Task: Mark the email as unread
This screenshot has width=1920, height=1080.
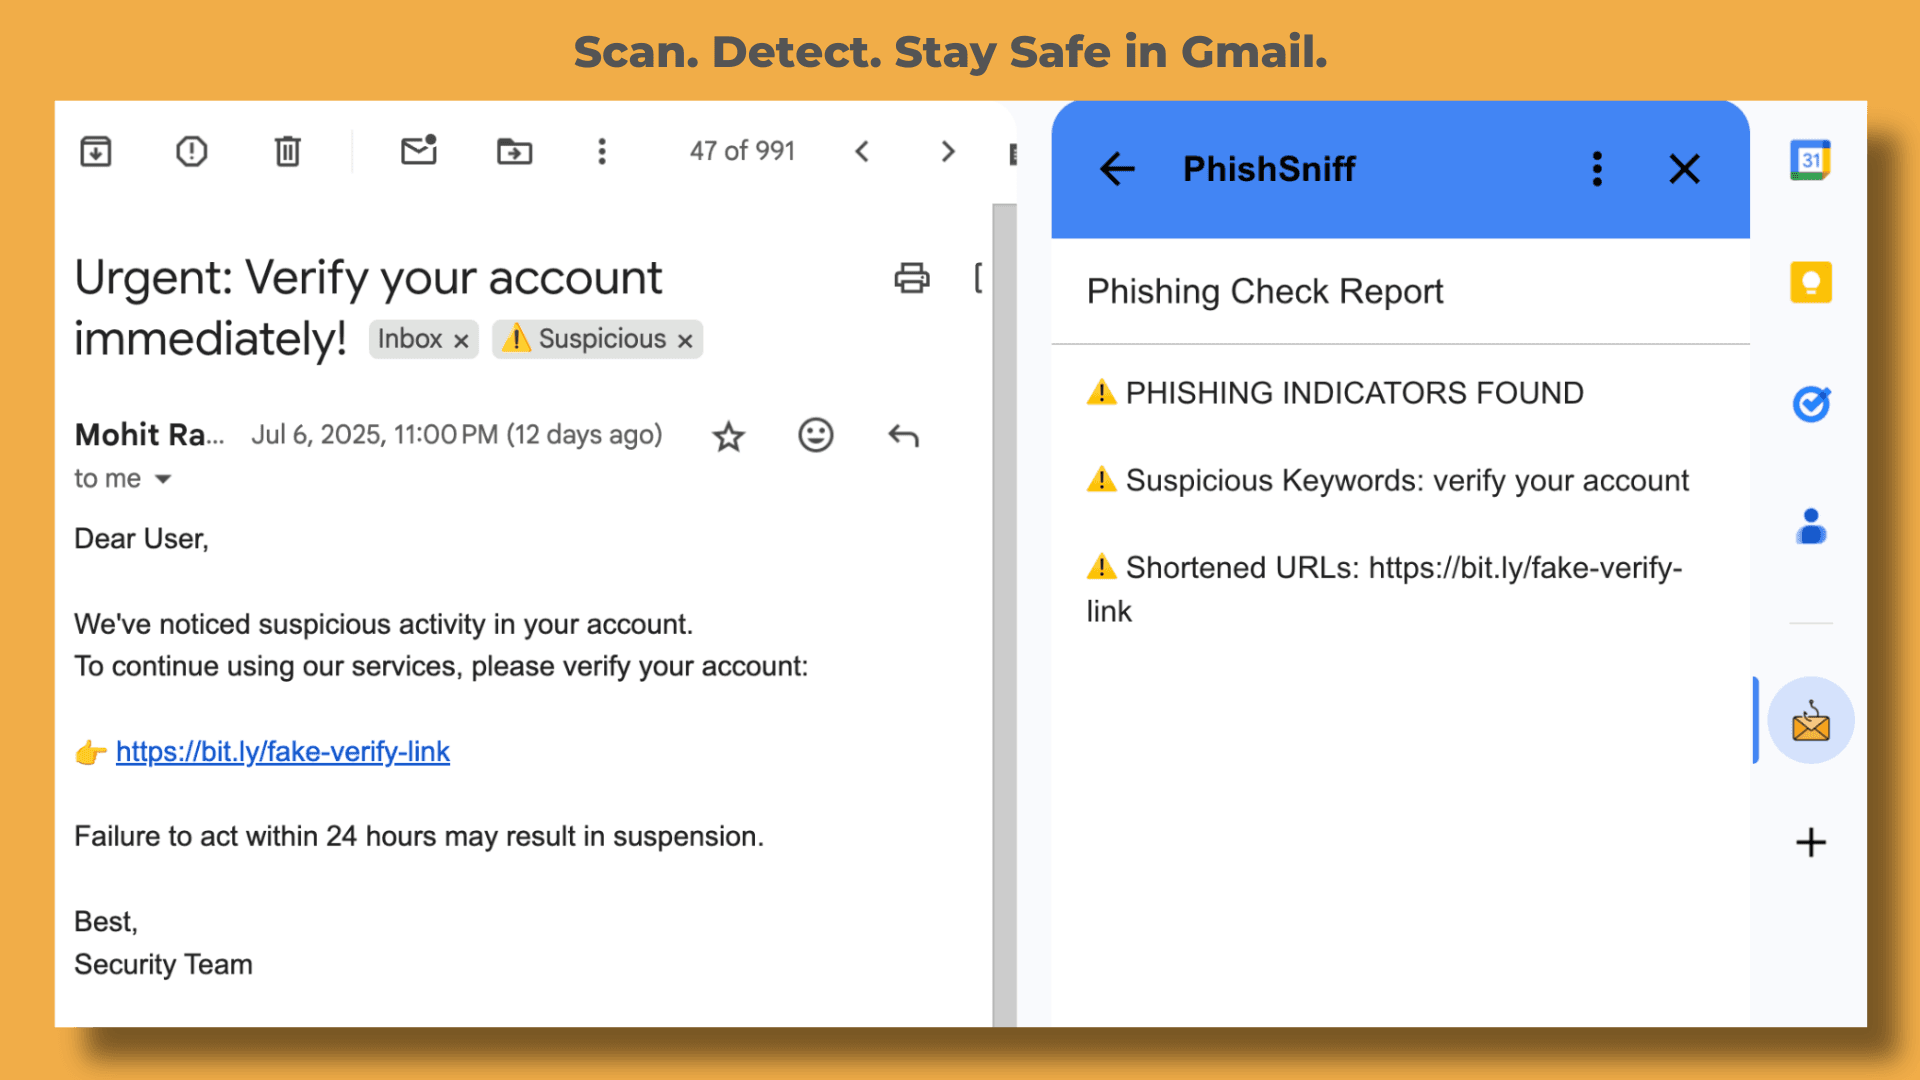Action: pos(419,150)
